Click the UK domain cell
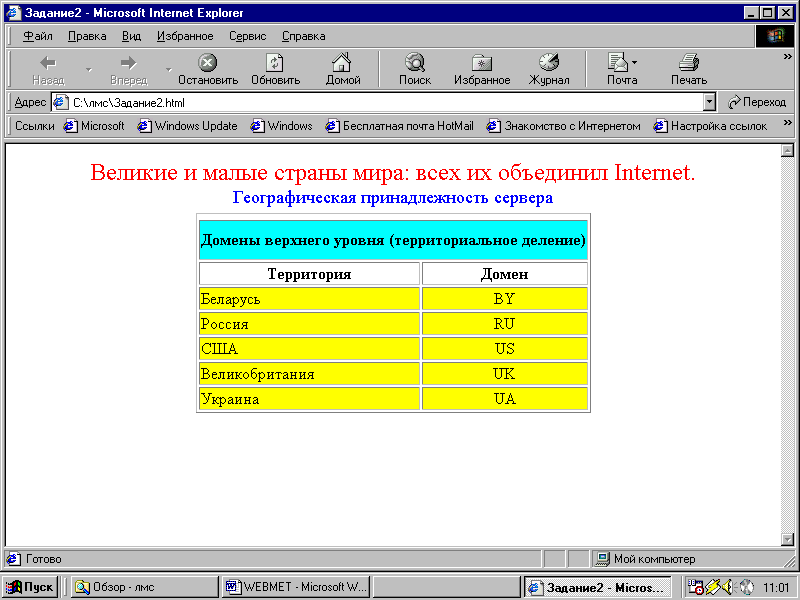This screenshot has width=800, height=600. coord(505,373)
